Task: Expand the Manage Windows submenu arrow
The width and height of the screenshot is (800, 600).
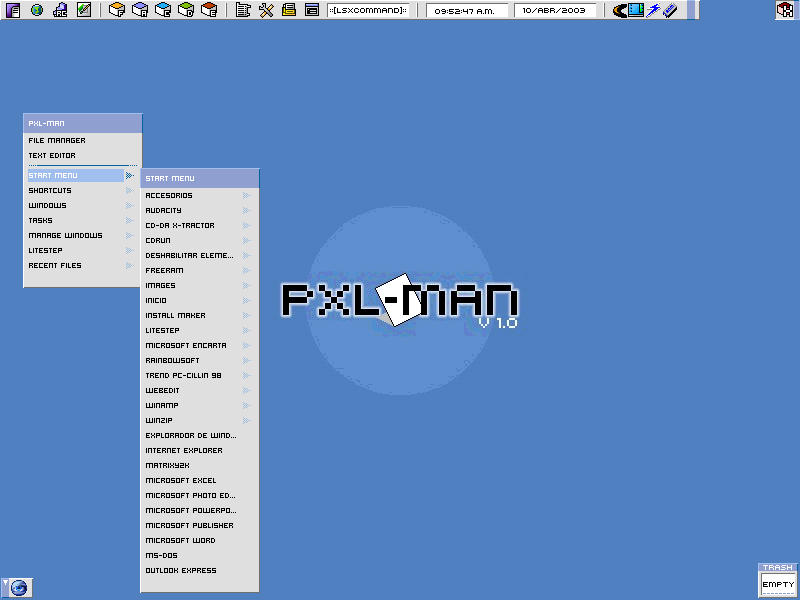Action: [x=130, y=236]
